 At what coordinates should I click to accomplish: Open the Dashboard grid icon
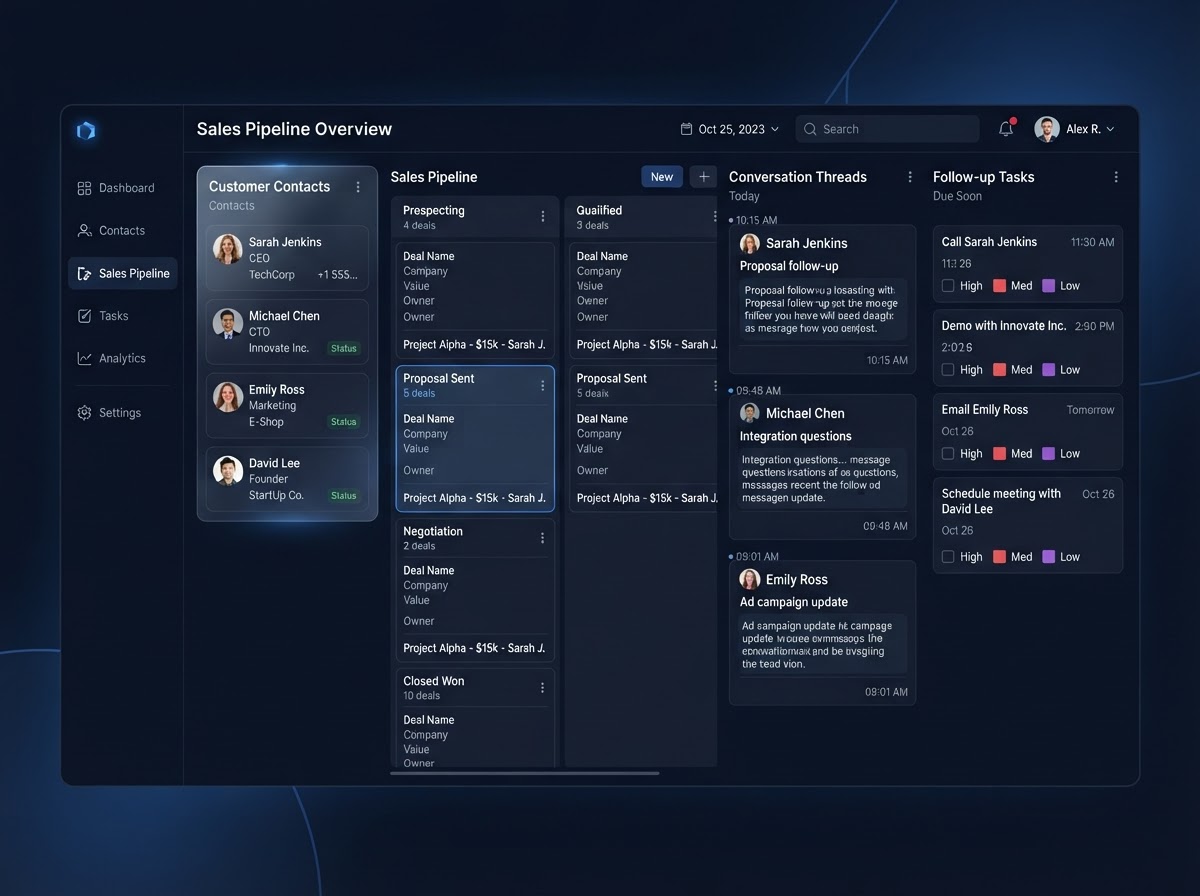pyautogui.click(x=84, y=188)
